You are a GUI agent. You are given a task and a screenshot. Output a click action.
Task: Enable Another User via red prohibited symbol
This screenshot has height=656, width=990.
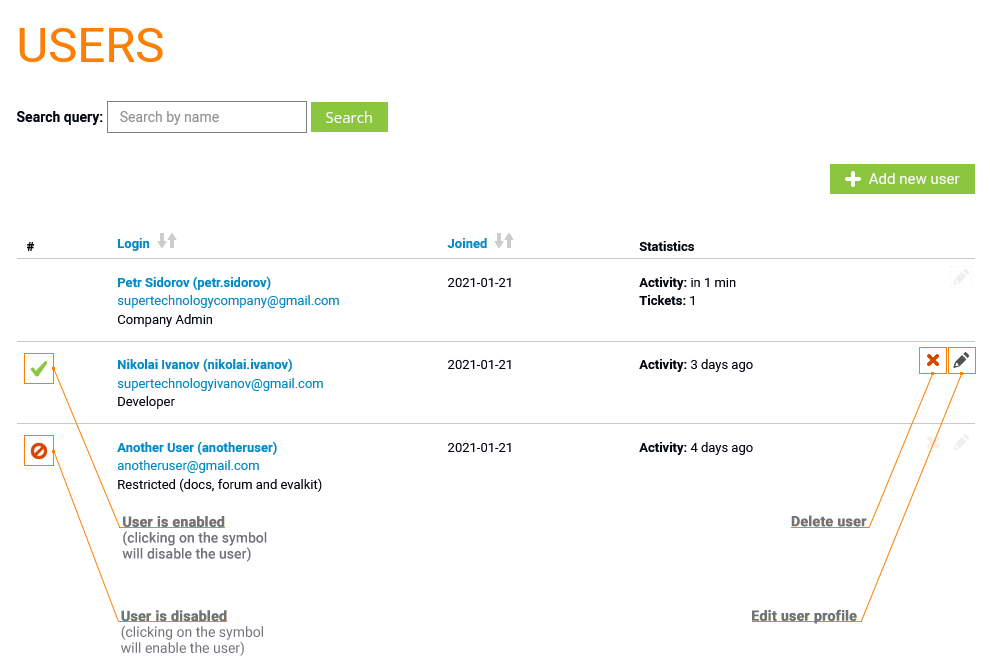(x=39, y=451)
